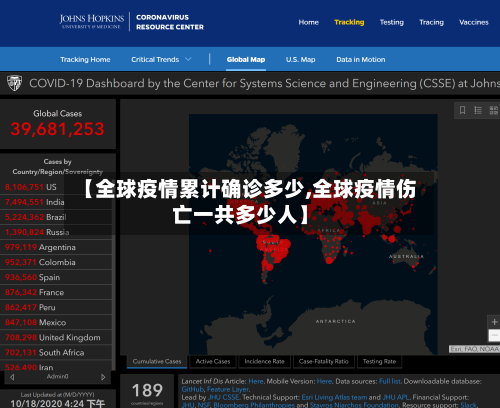Open Testing in the top navigation
Image resolution: width=500 pixels, height=408 pixels.
point(392,22)
